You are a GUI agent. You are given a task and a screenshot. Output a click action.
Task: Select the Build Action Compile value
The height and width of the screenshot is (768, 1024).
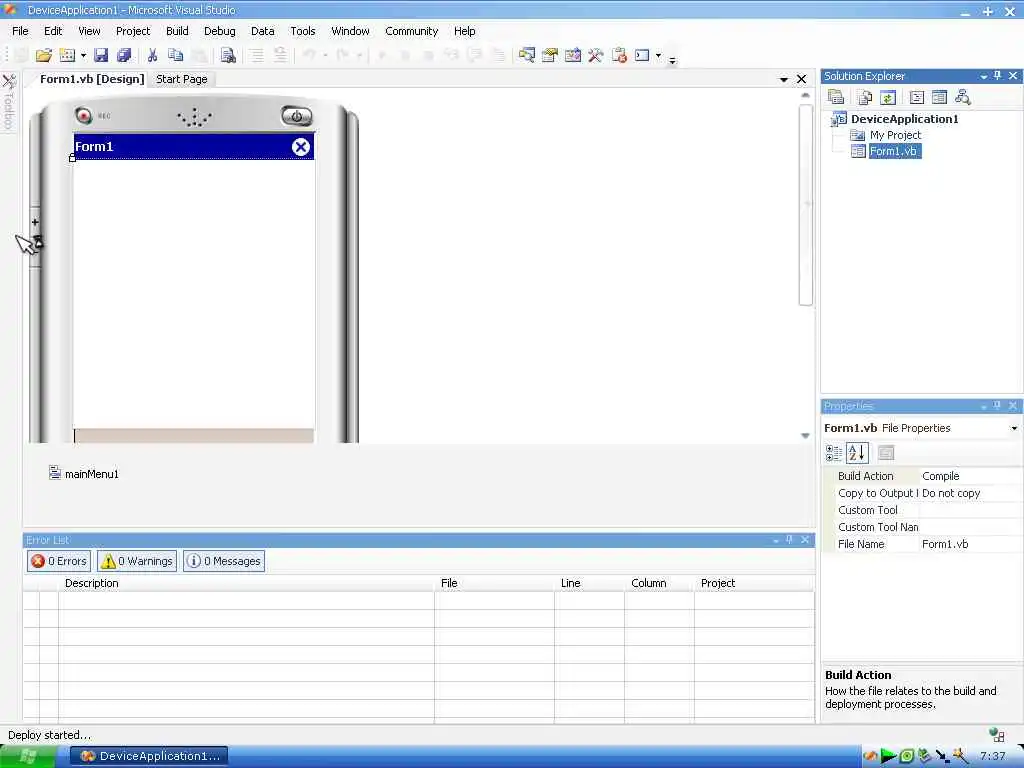(x=970, y=476)
